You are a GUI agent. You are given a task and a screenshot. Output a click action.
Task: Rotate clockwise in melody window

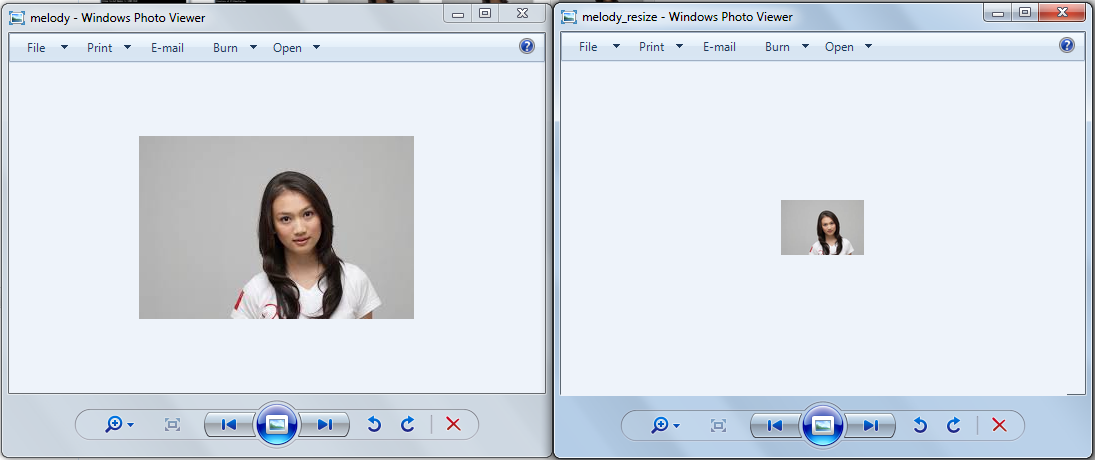pyautogui.click(x=408, y=424)
